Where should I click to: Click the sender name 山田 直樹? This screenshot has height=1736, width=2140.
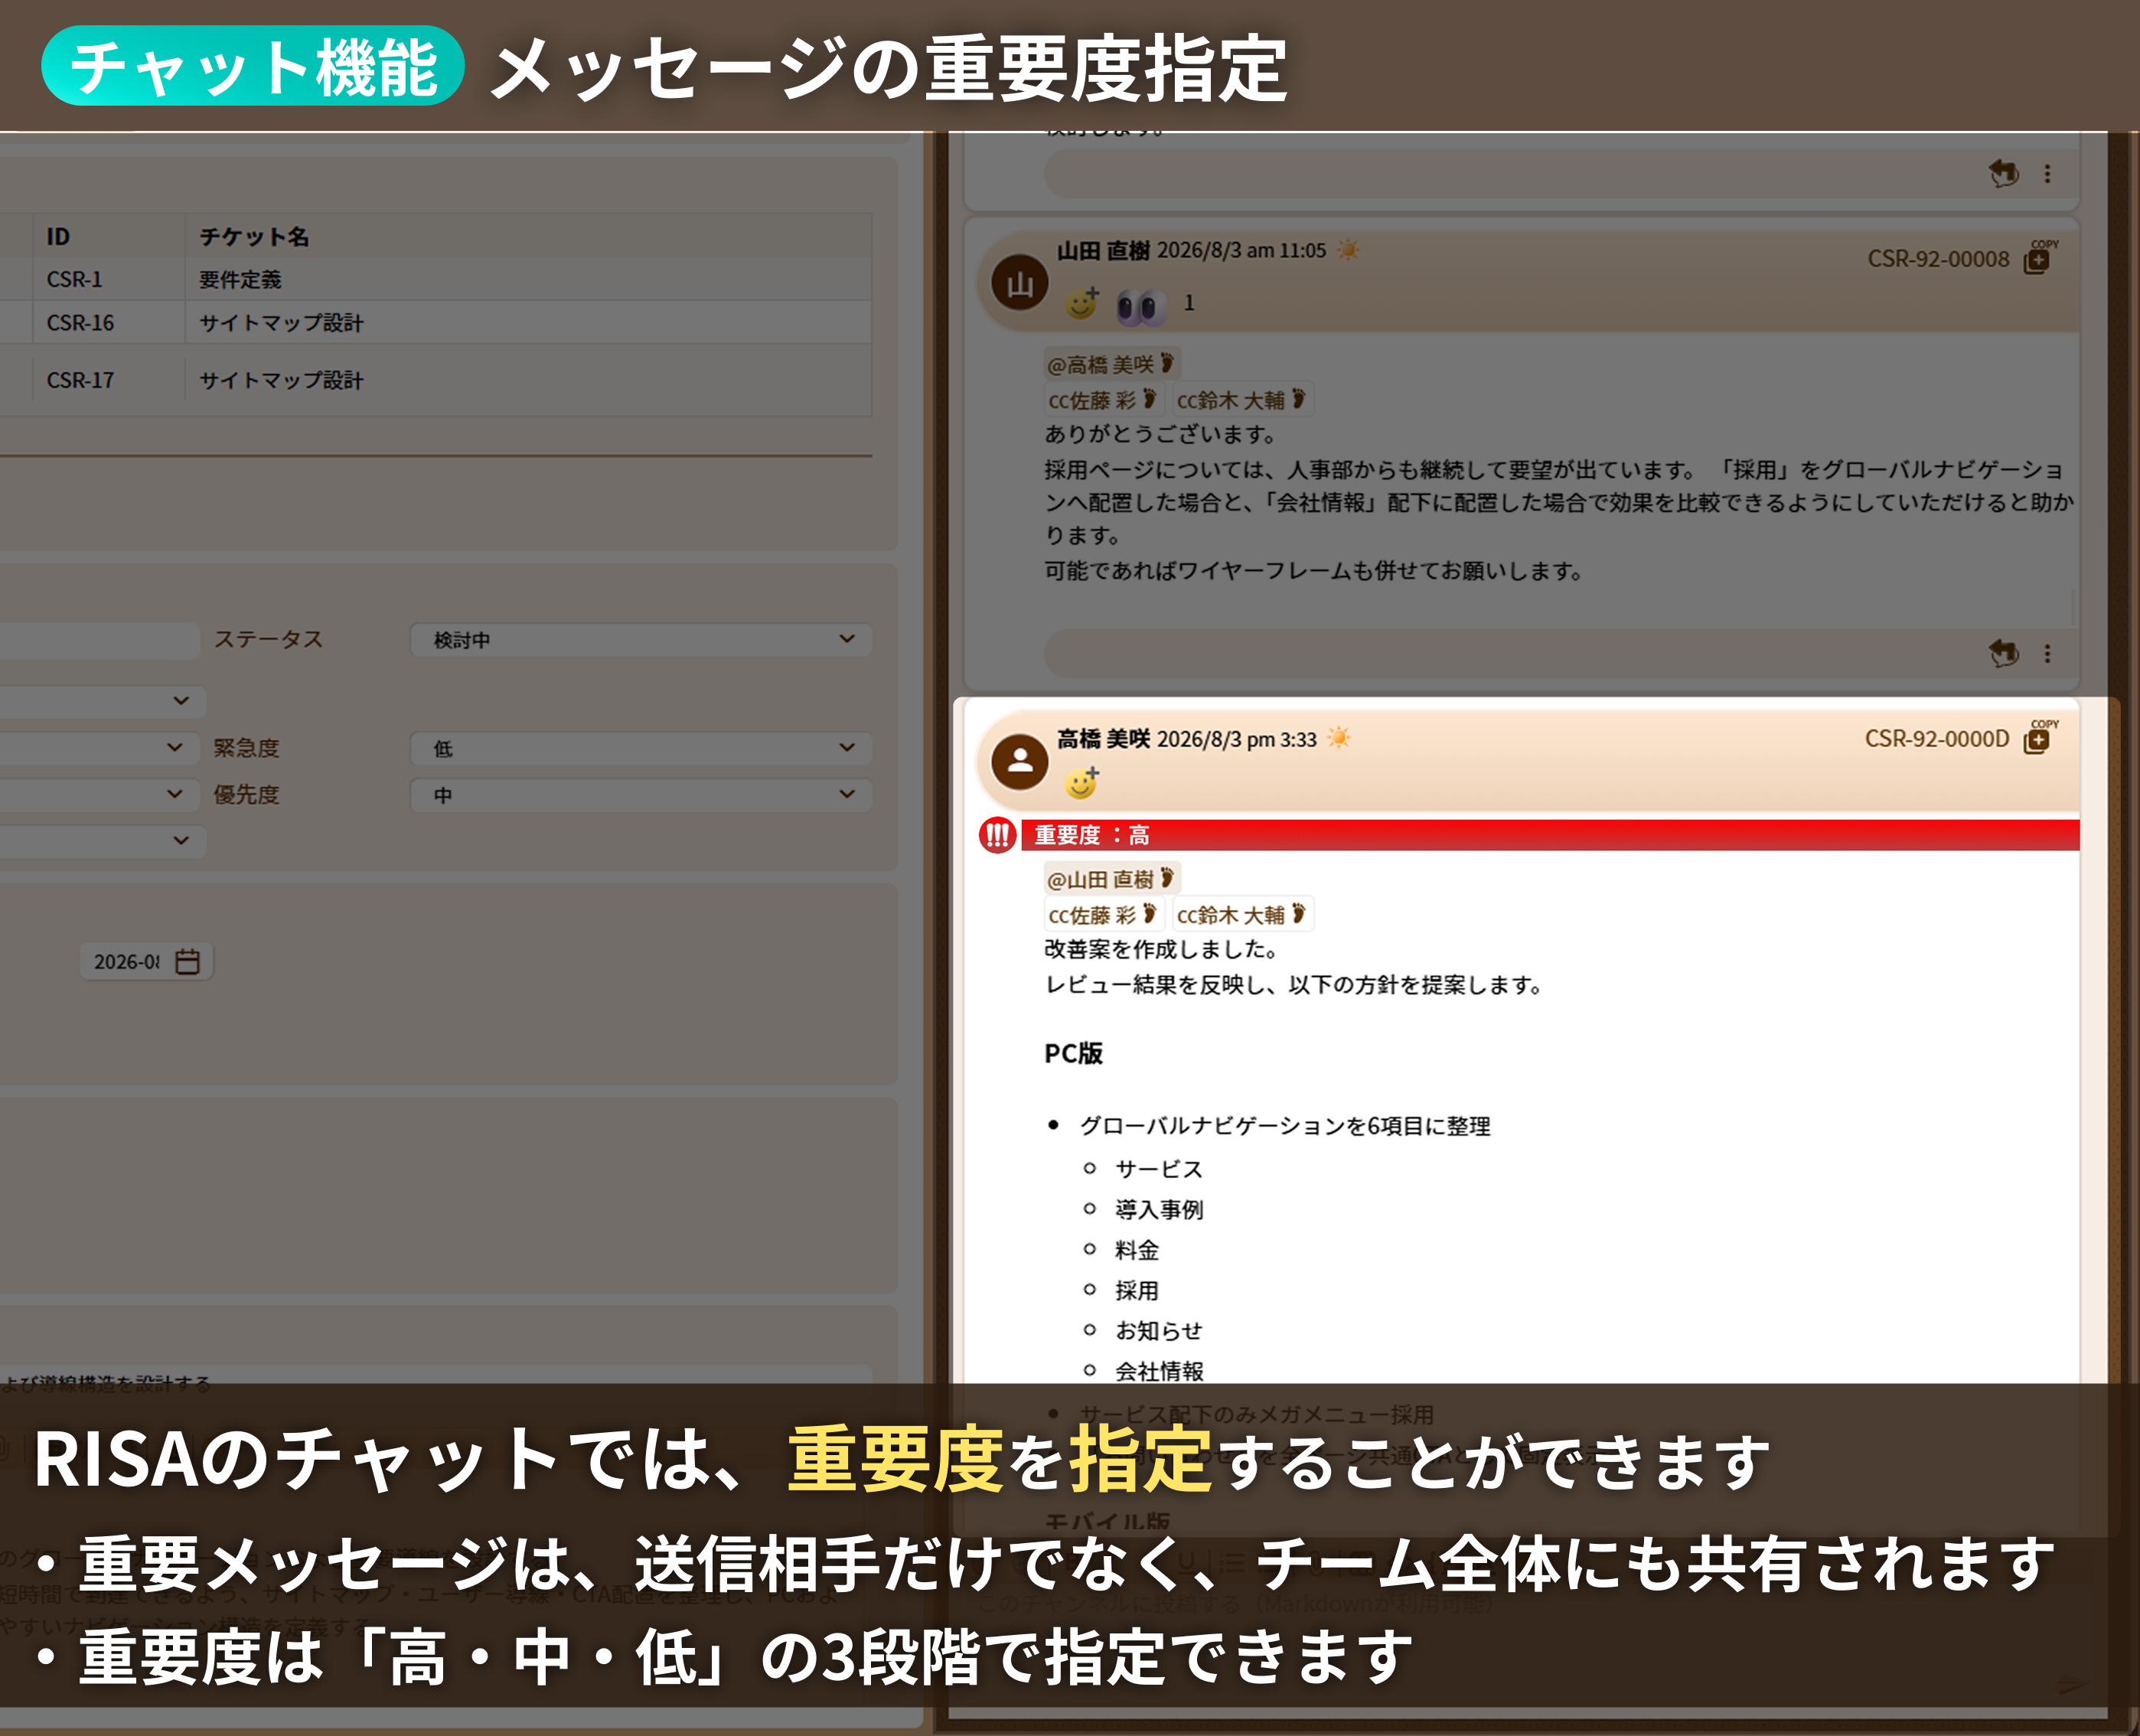[x=1103, y=250]
